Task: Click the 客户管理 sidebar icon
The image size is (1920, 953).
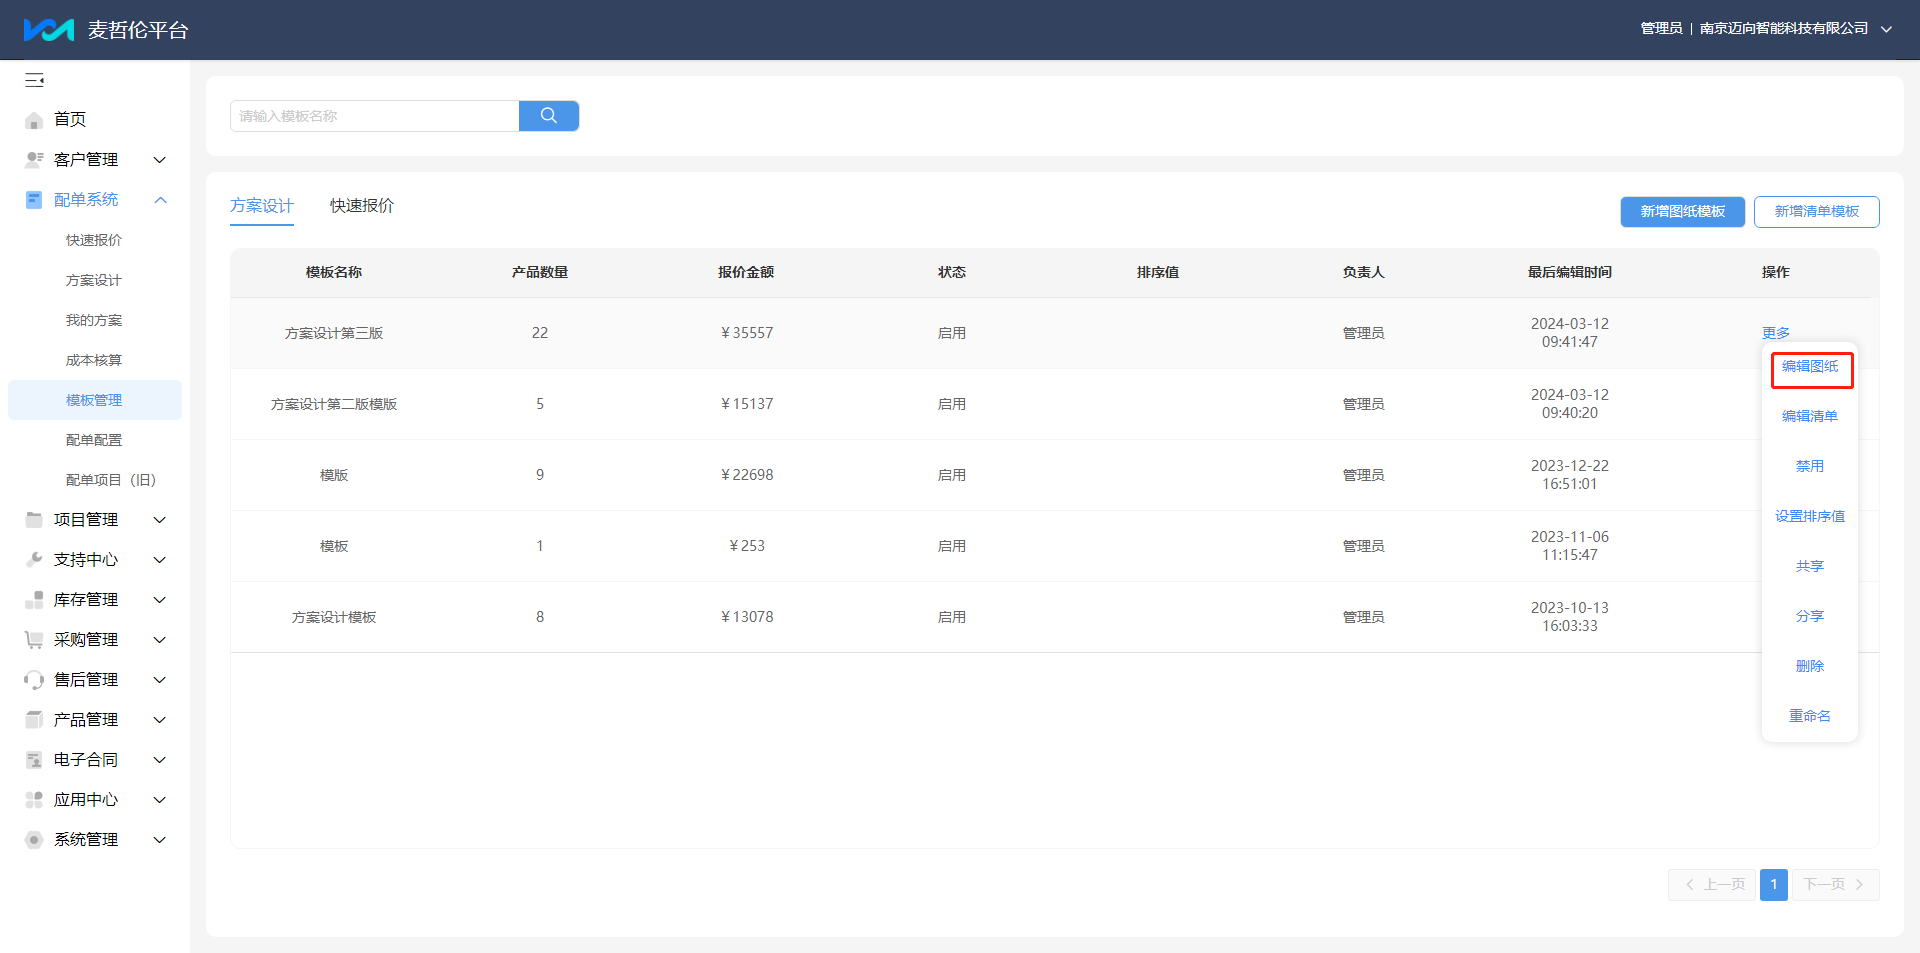Action: pos(34,160)
